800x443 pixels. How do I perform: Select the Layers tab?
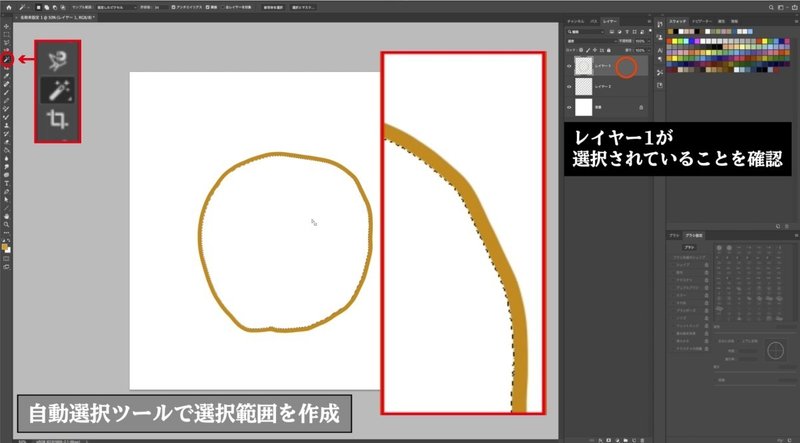point(610,21)
